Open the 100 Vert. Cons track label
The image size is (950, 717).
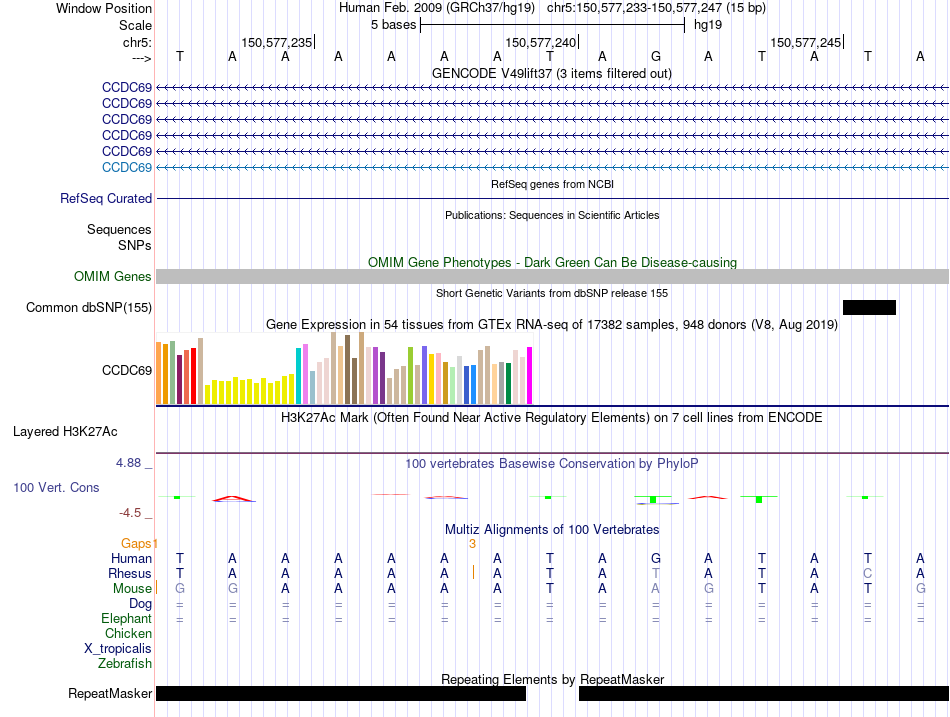pyautogui.click(x=56, y=487)
